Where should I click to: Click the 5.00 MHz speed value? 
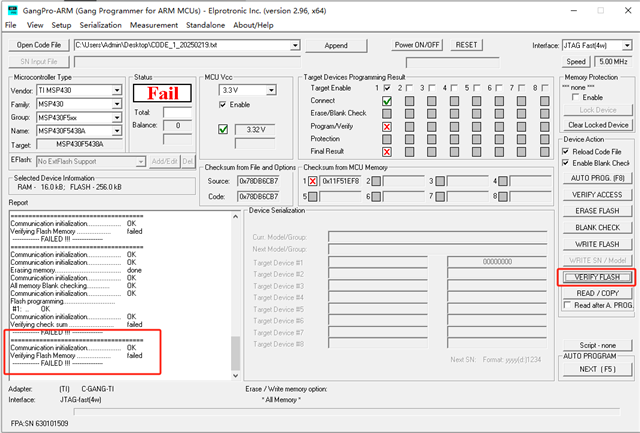(x=613, y=62)
